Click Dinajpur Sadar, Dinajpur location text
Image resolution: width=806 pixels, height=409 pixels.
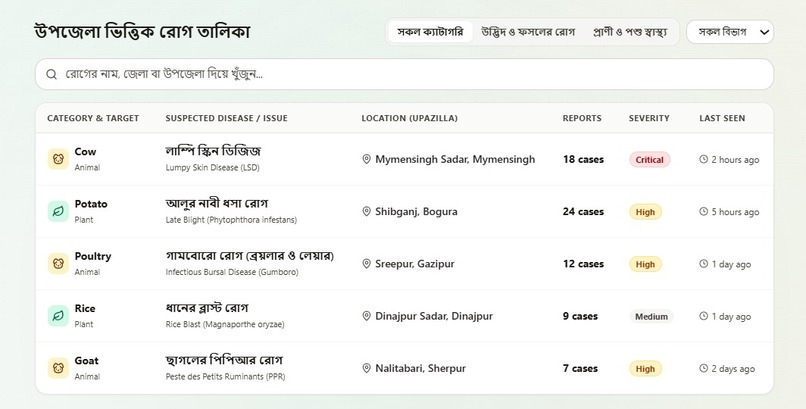coord(434,317)
